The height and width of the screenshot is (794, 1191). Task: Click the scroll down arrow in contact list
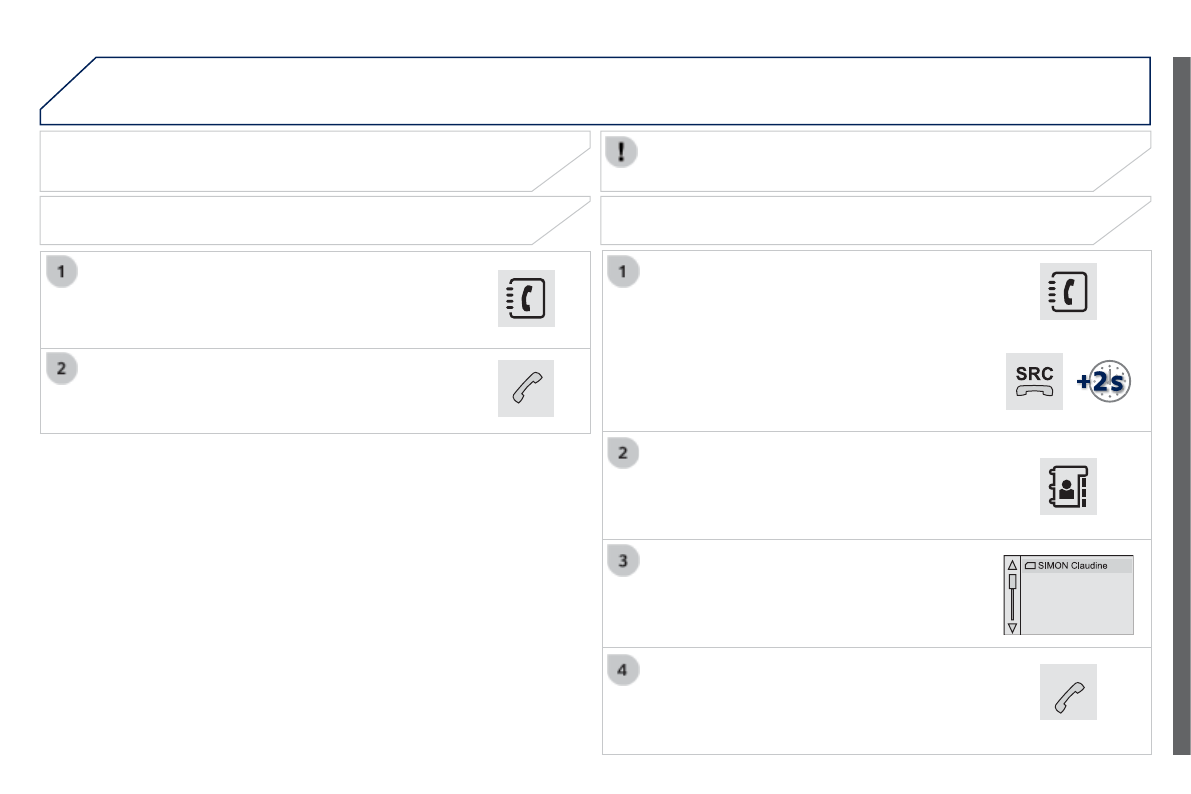(x=1012, y=627)
